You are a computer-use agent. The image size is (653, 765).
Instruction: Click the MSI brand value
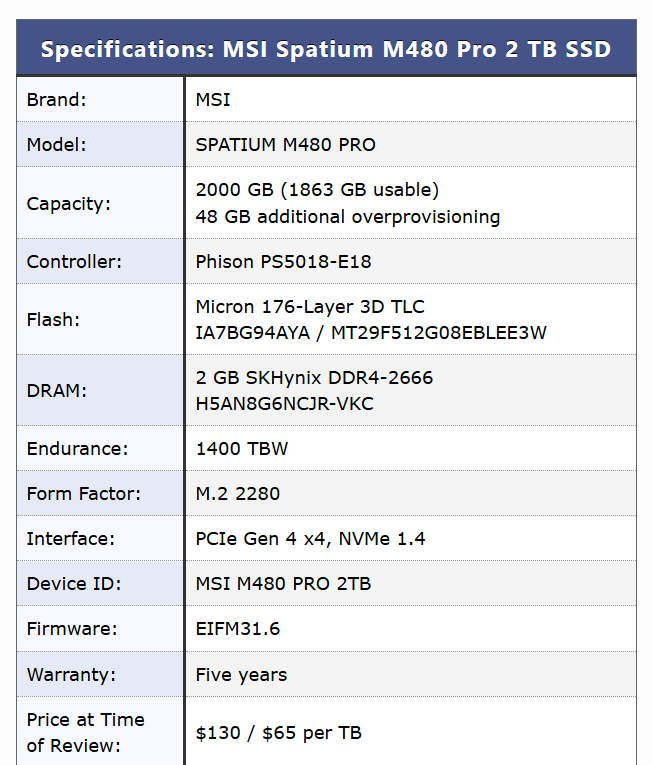(x=213, y=99)
